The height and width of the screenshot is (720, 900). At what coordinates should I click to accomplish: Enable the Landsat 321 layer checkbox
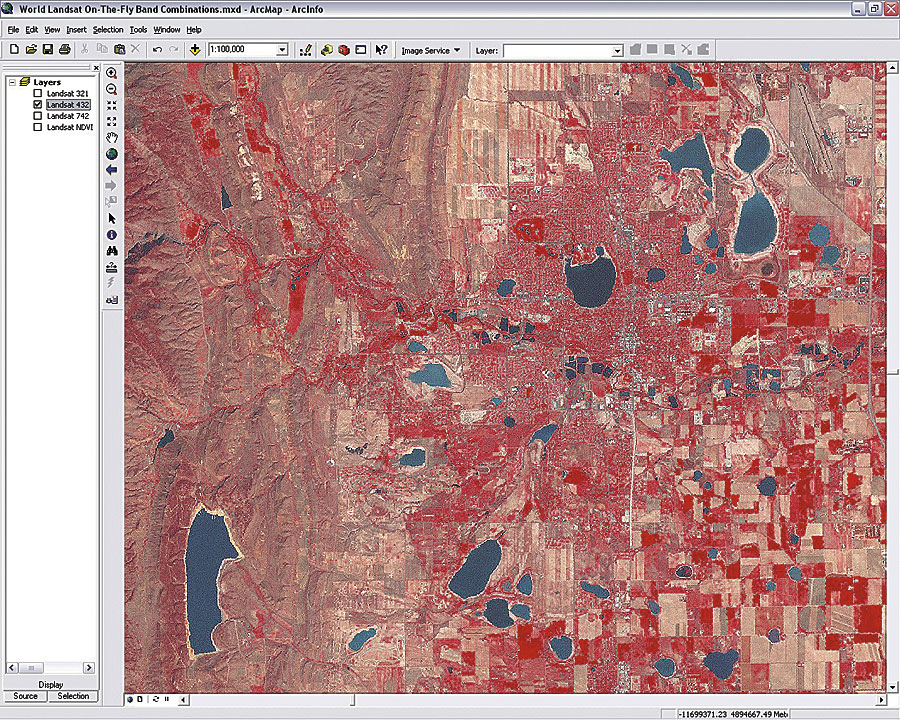tap(38, 93)
